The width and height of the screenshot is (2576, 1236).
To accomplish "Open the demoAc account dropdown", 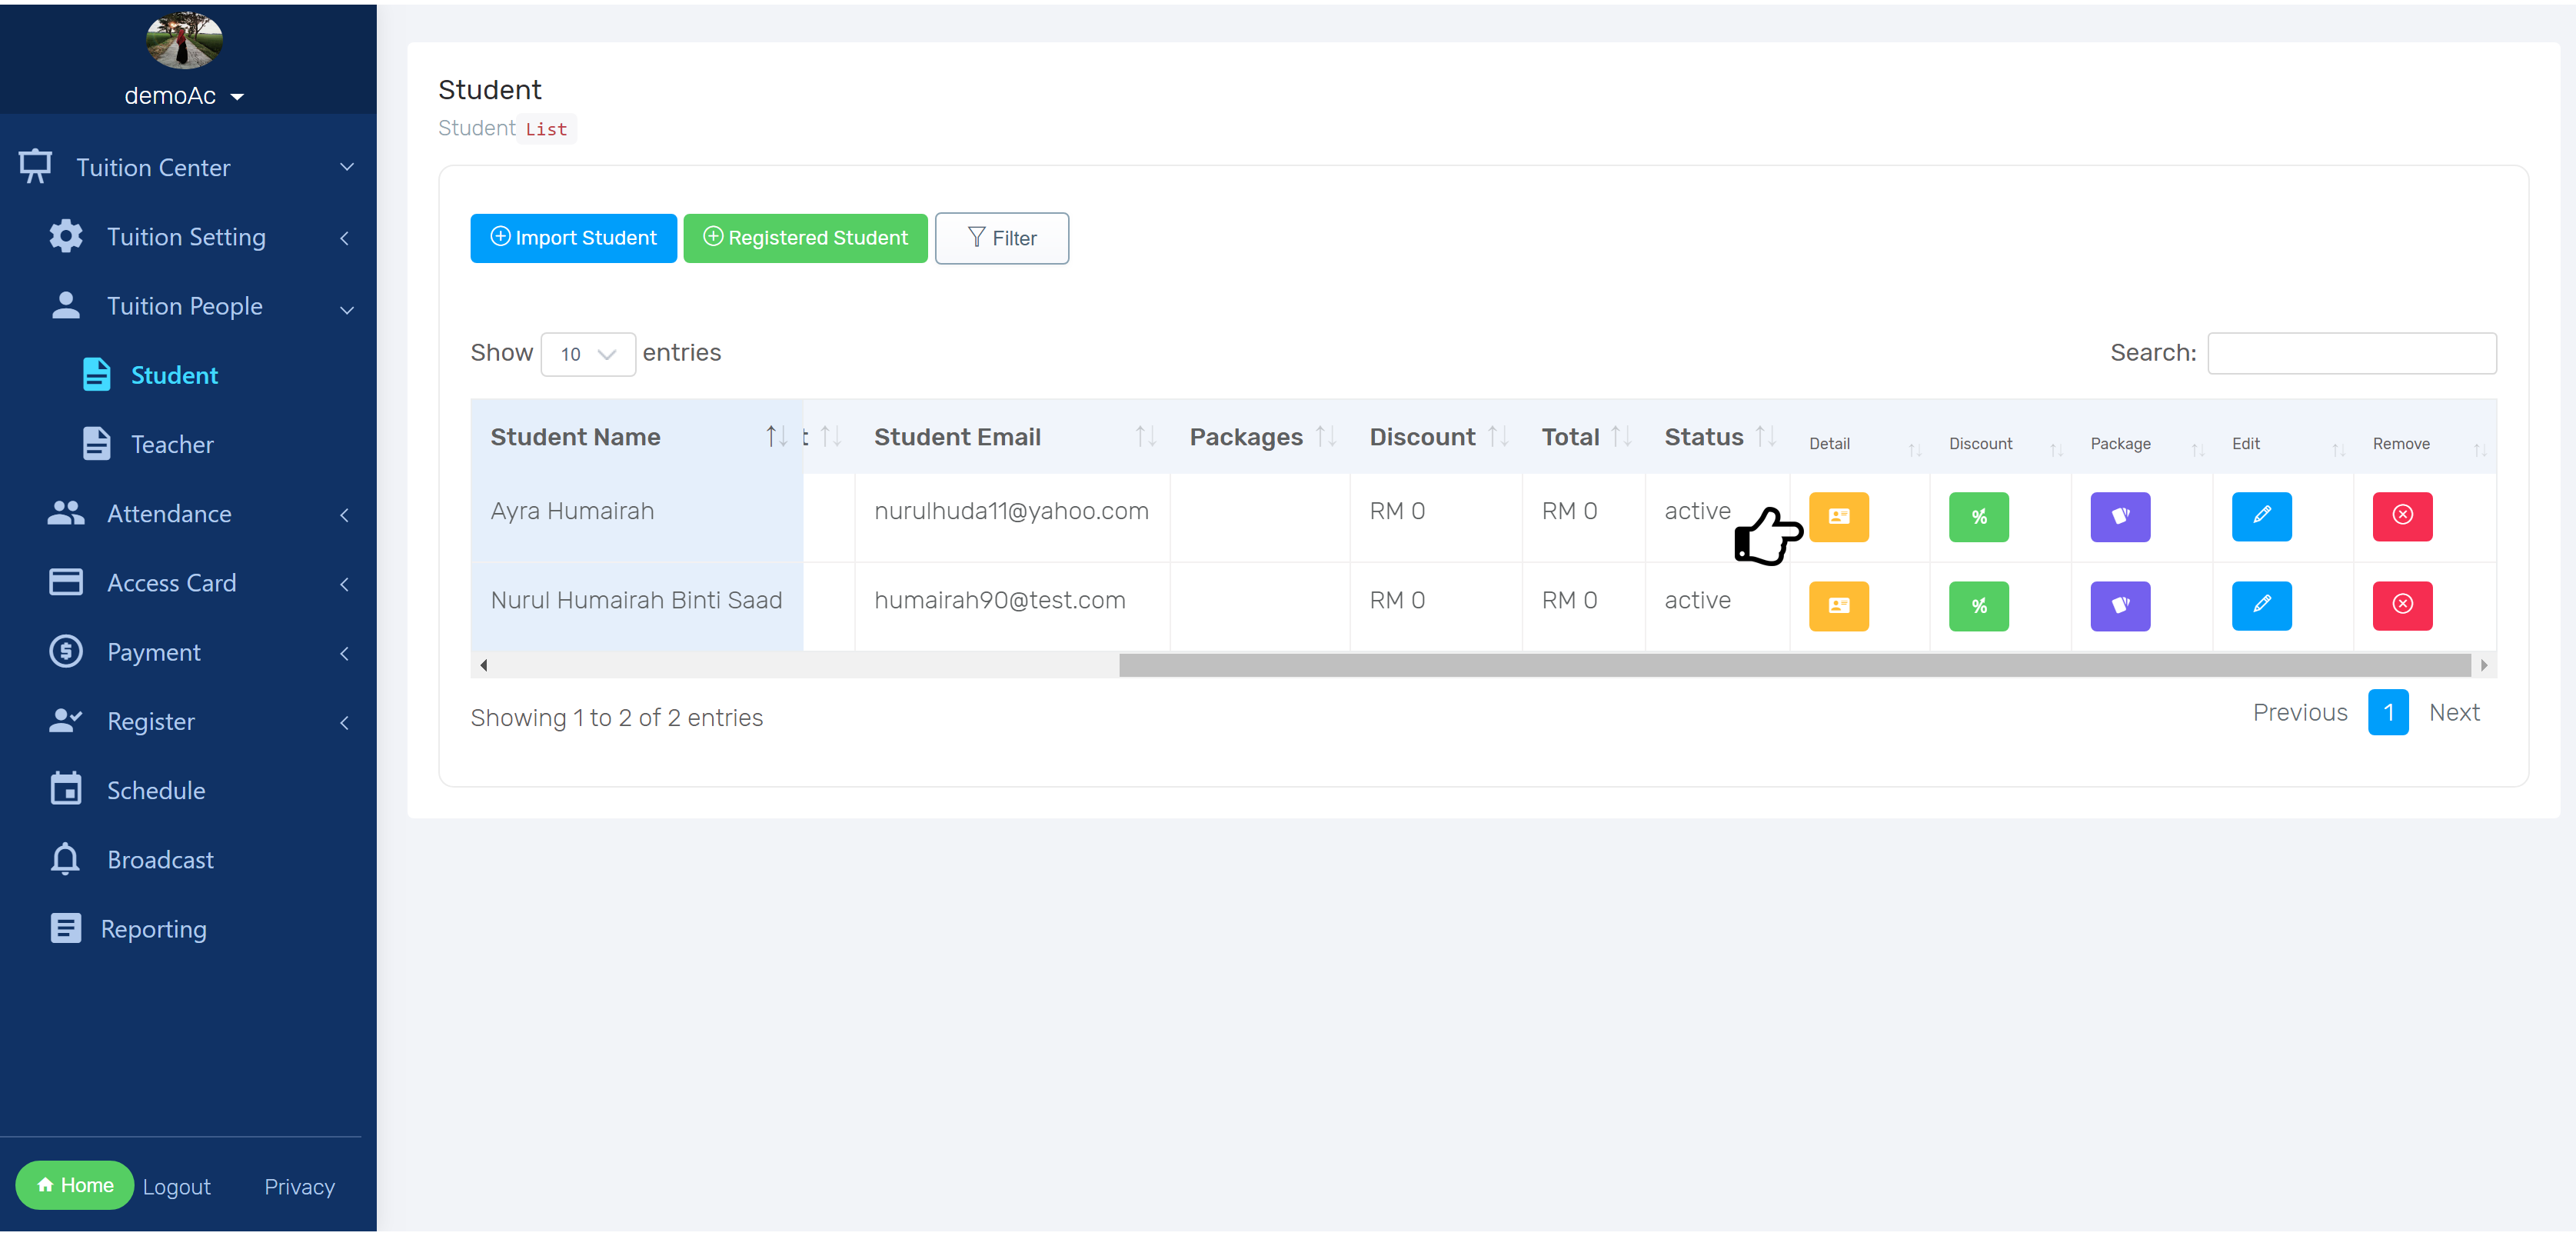I will point(184,95).
